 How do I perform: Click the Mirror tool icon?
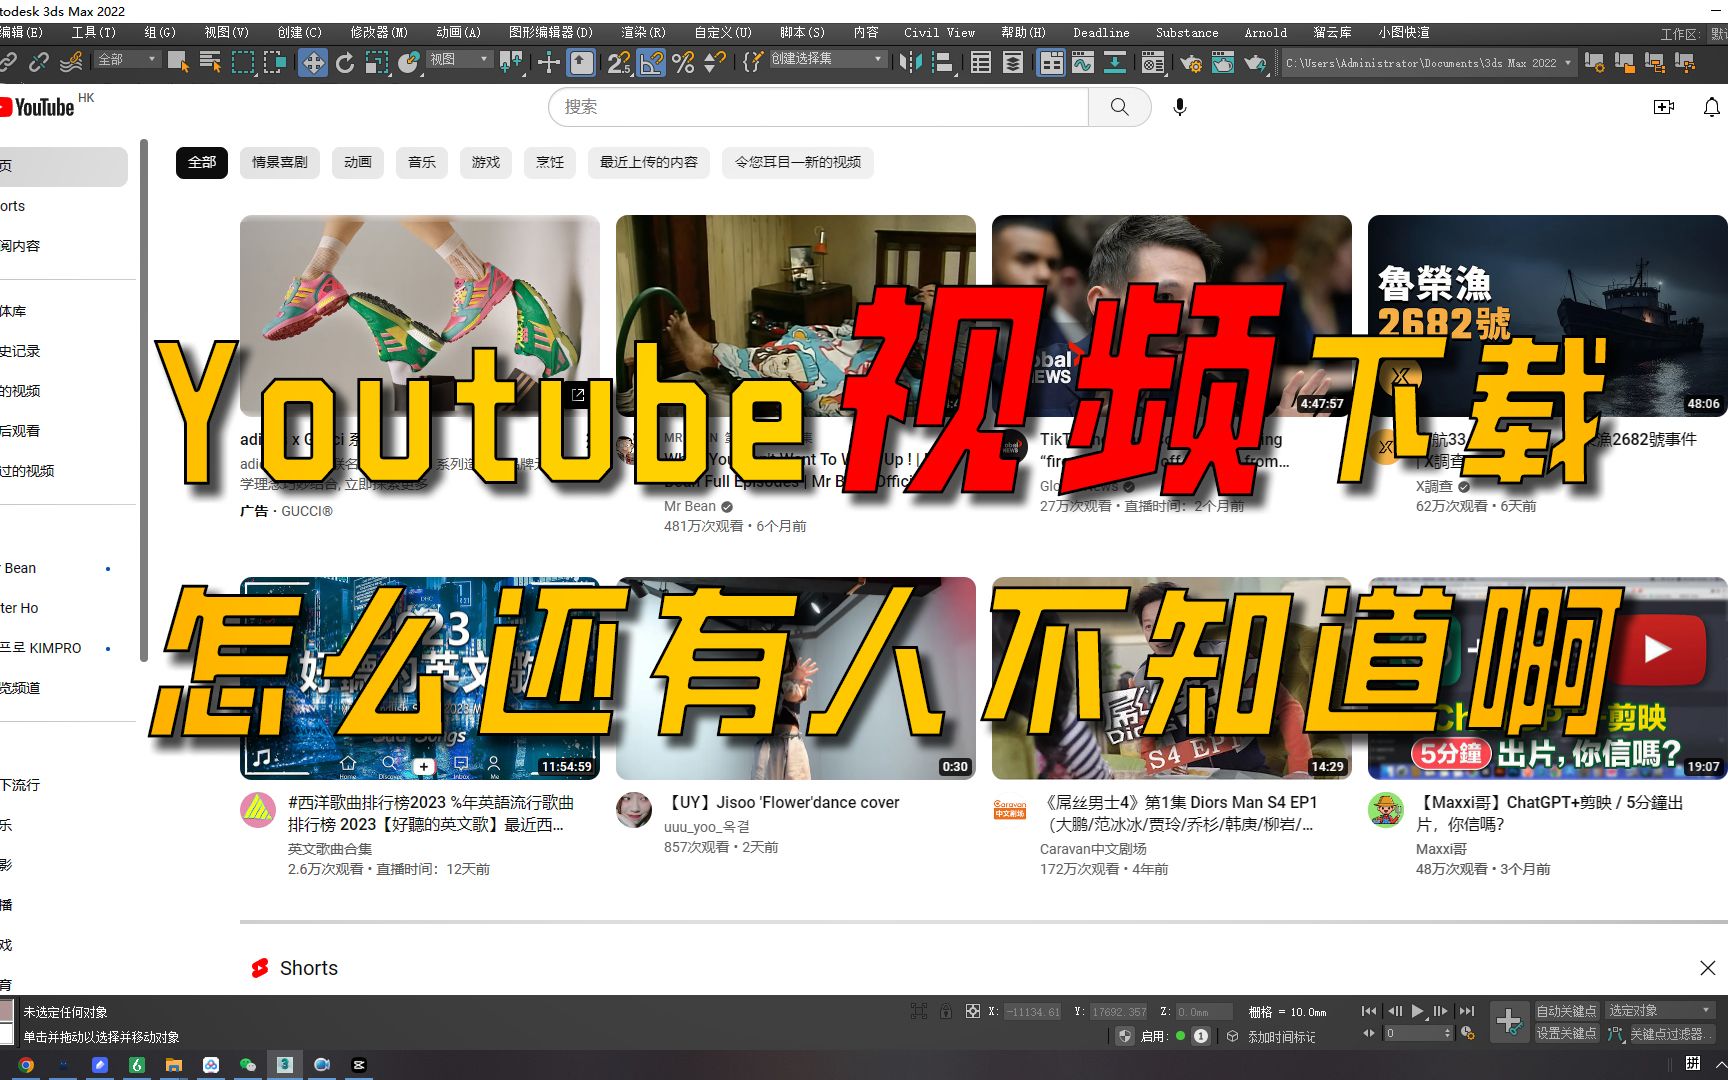(910, 62)
